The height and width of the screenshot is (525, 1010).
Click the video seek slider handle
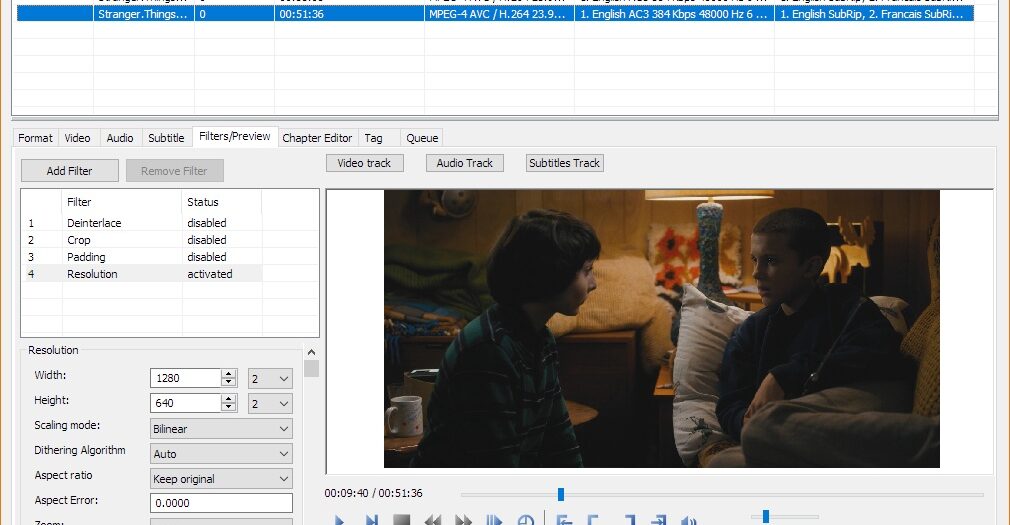pyautogui.click(x=560, y=494)
